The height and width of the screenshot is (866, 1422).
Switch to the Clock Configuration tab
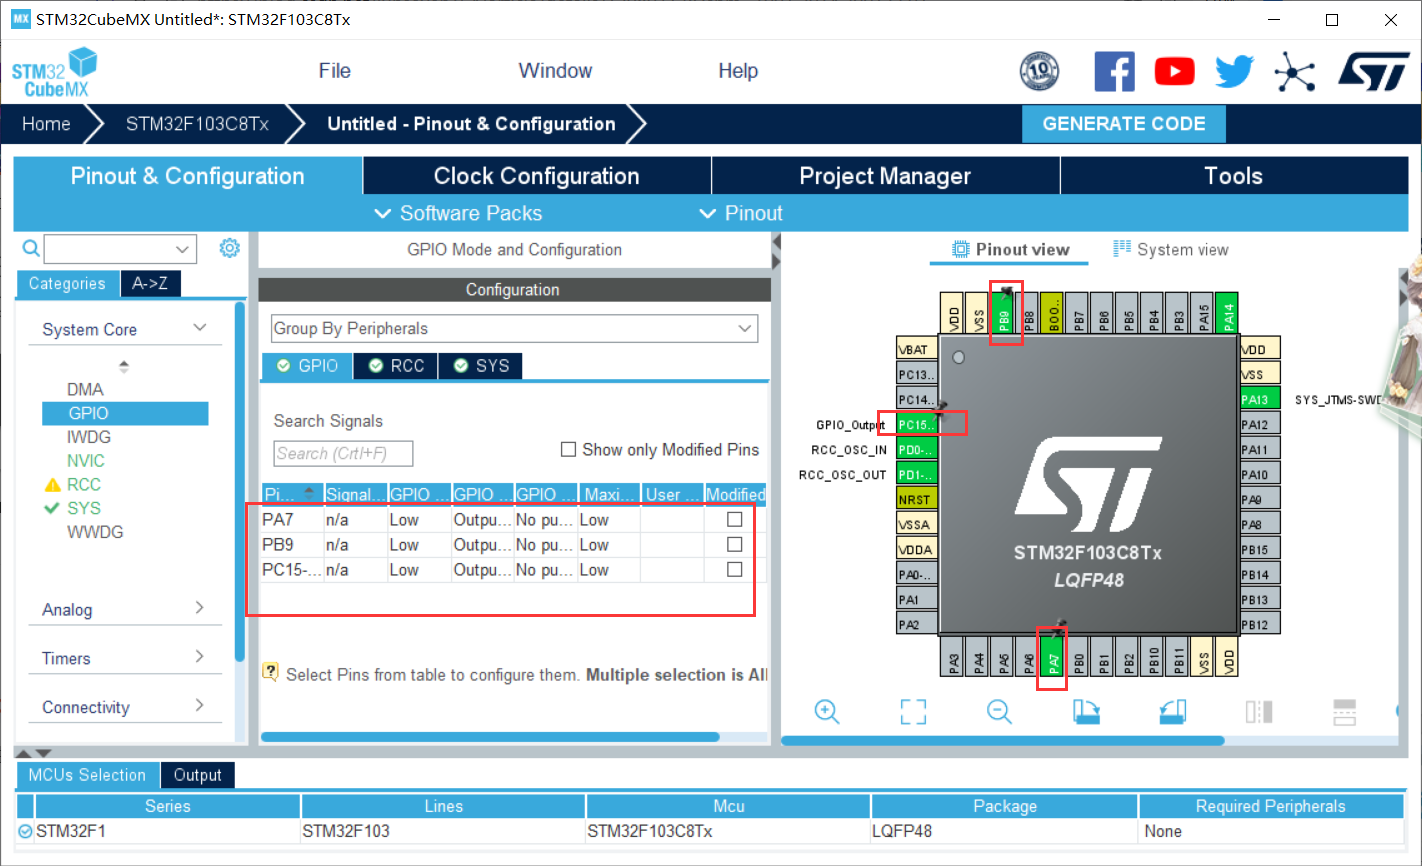click(536, 175)
